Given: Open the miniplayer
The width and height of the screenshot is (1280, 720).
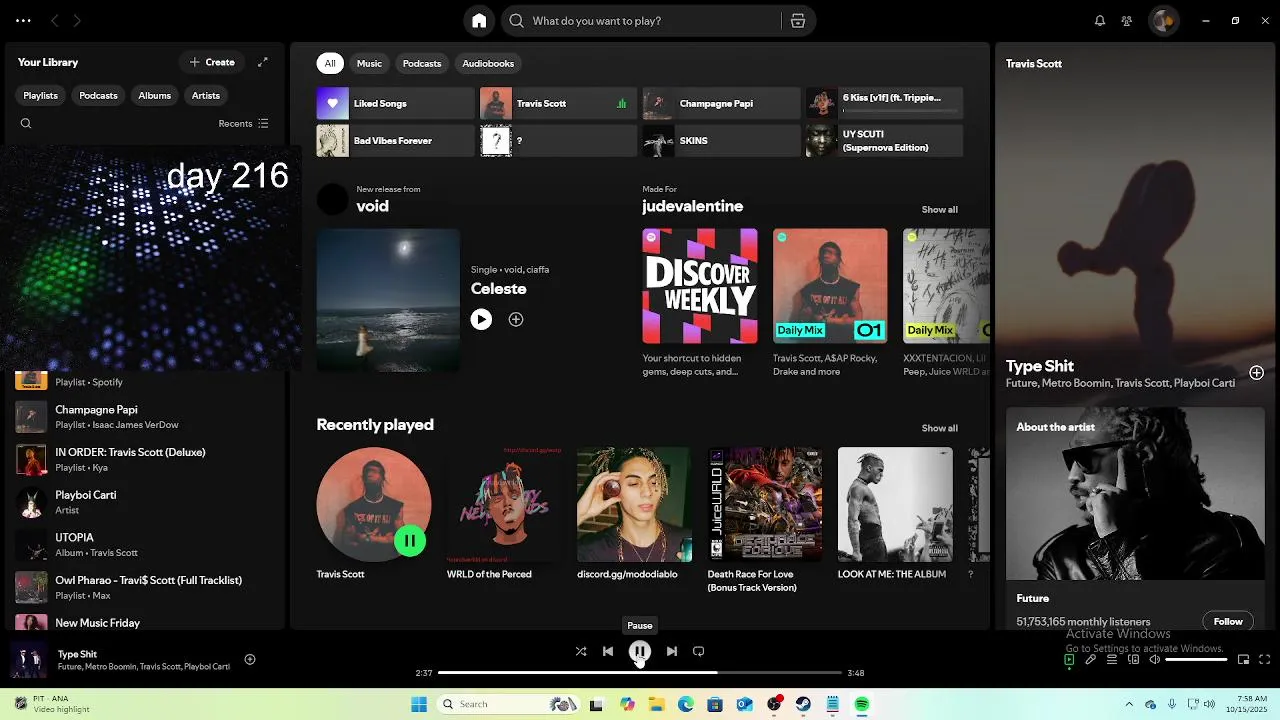Looking at the screenshot, I should (1244, 660).
